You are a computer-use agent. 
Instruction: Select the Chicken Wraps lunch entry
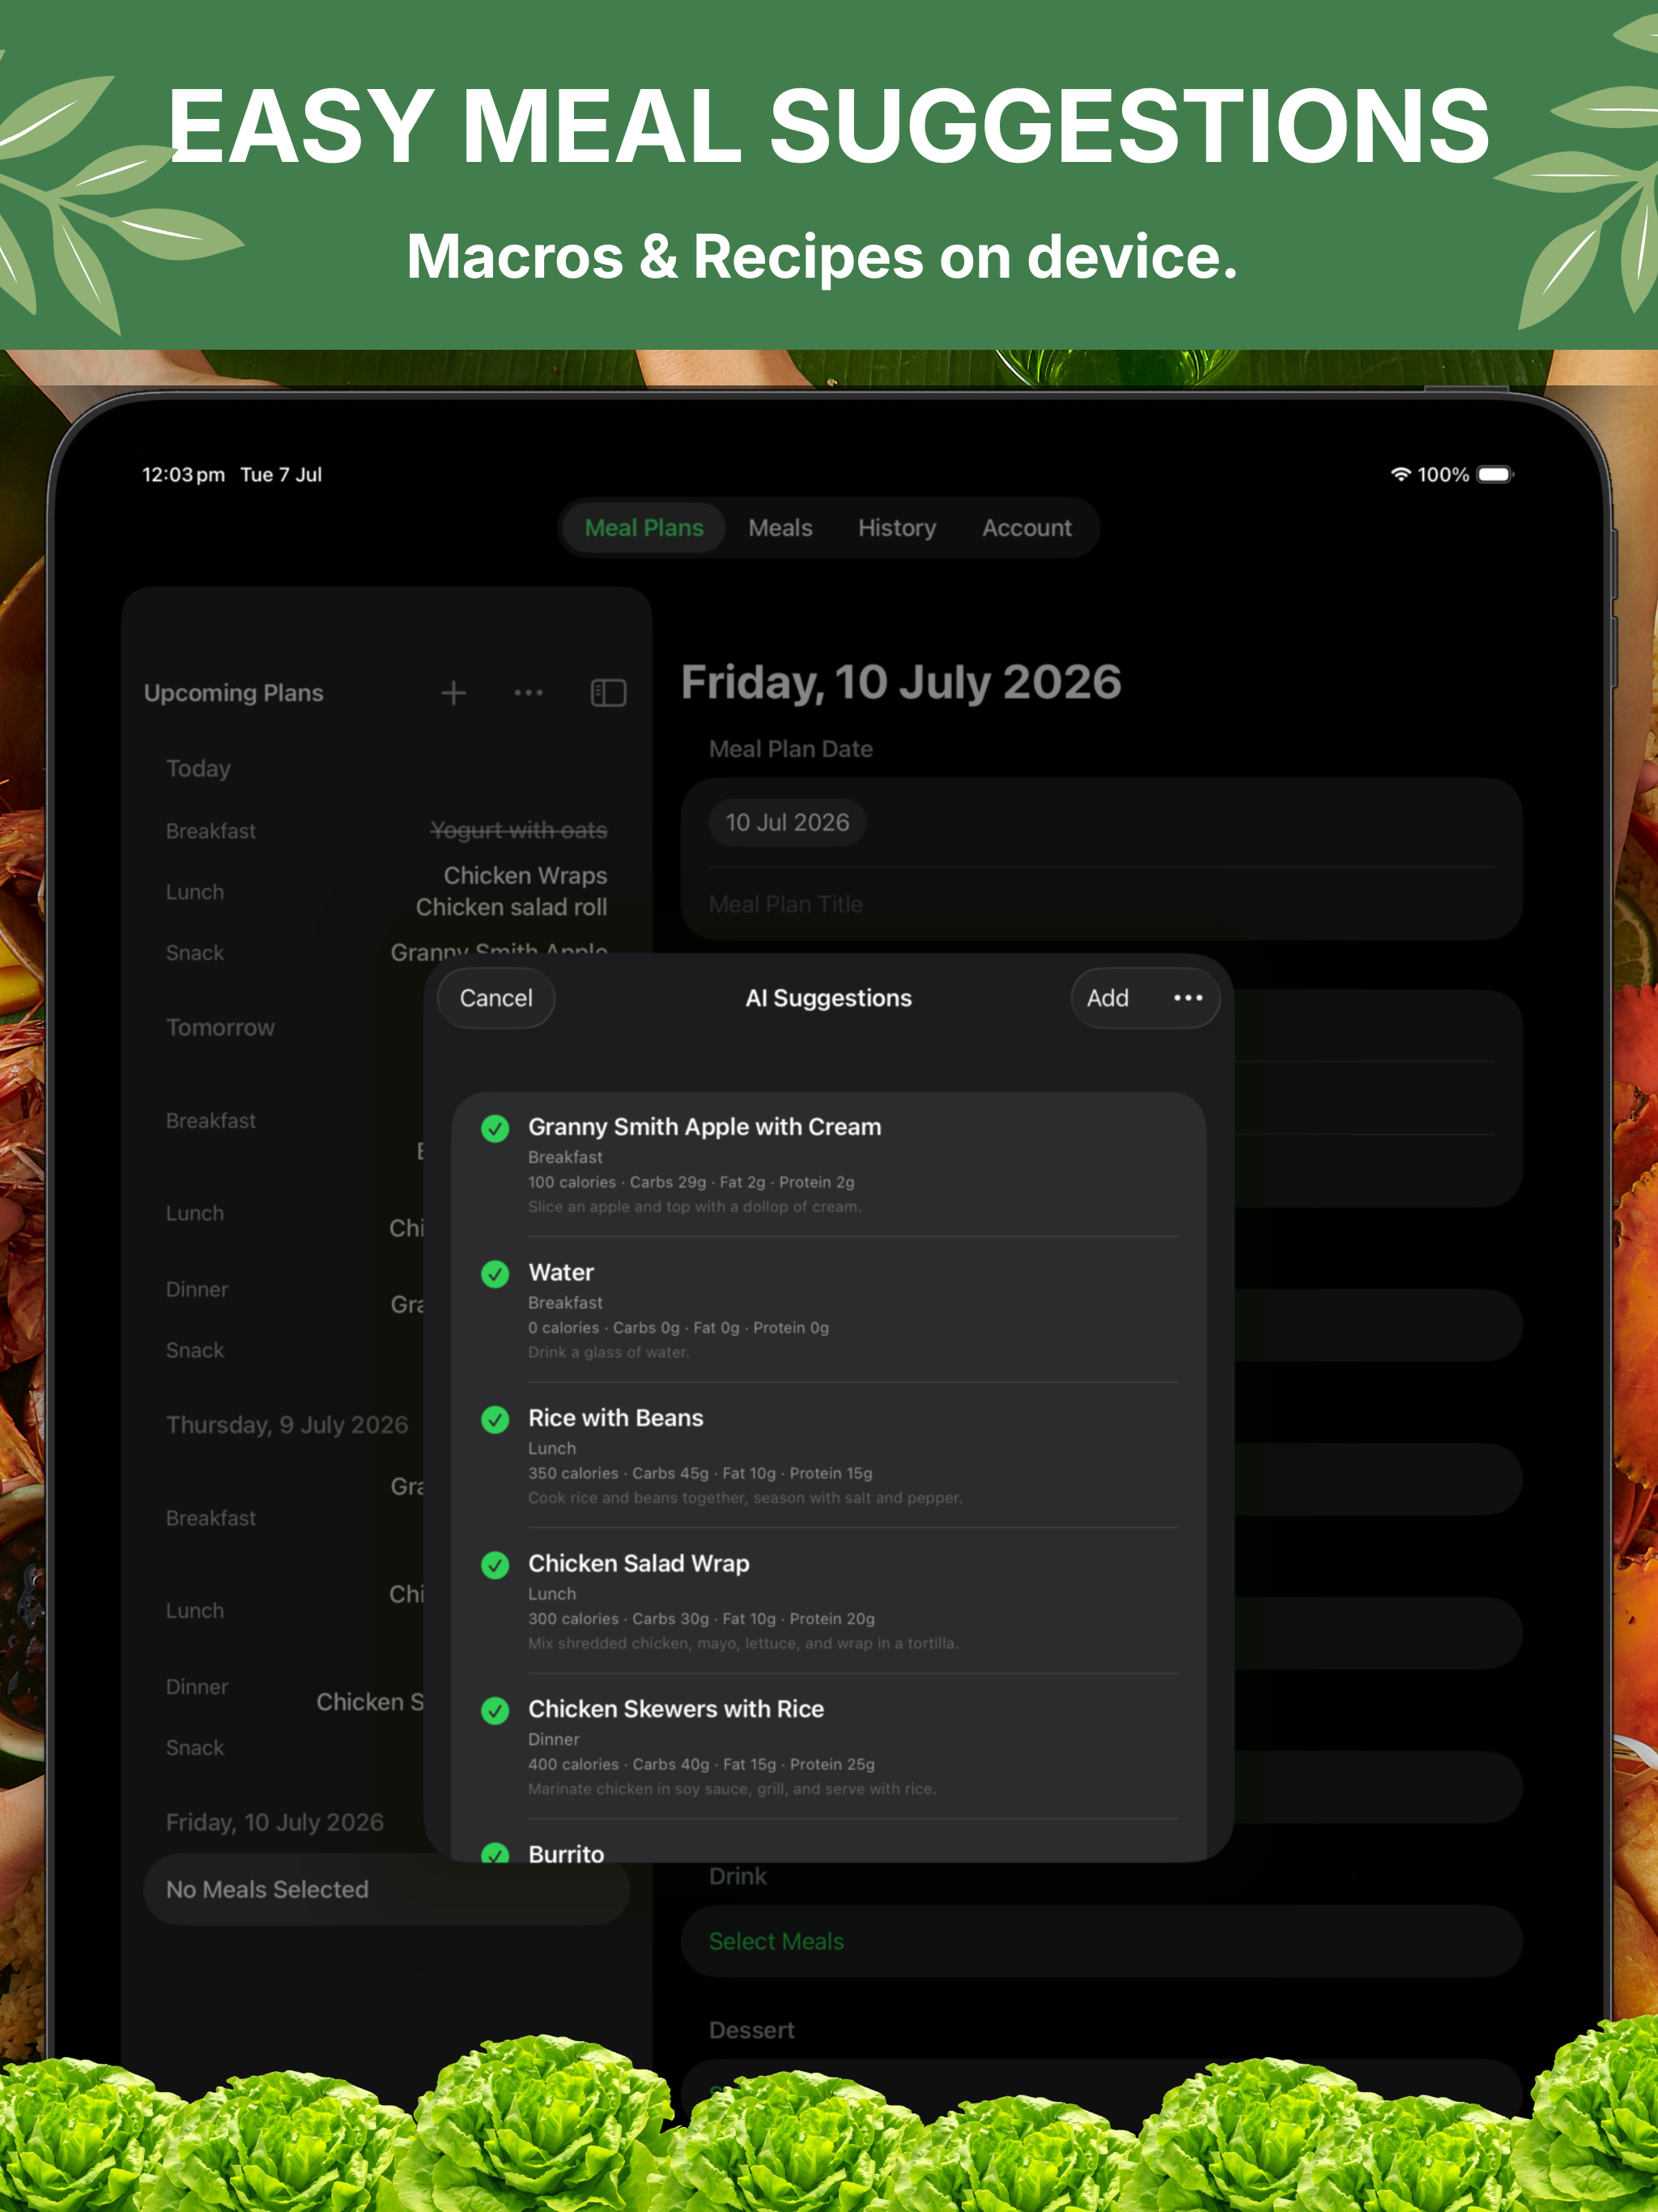click(x=525, y=875)
